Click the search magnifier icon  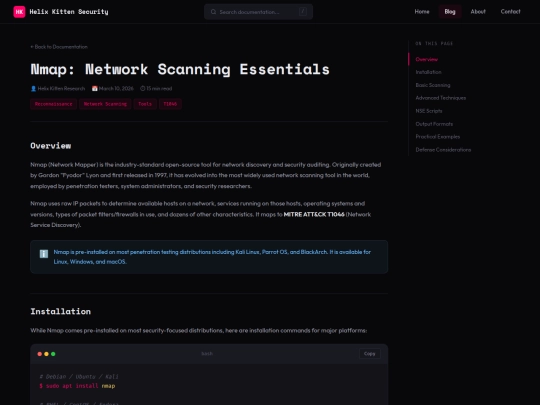pos(214,12)
